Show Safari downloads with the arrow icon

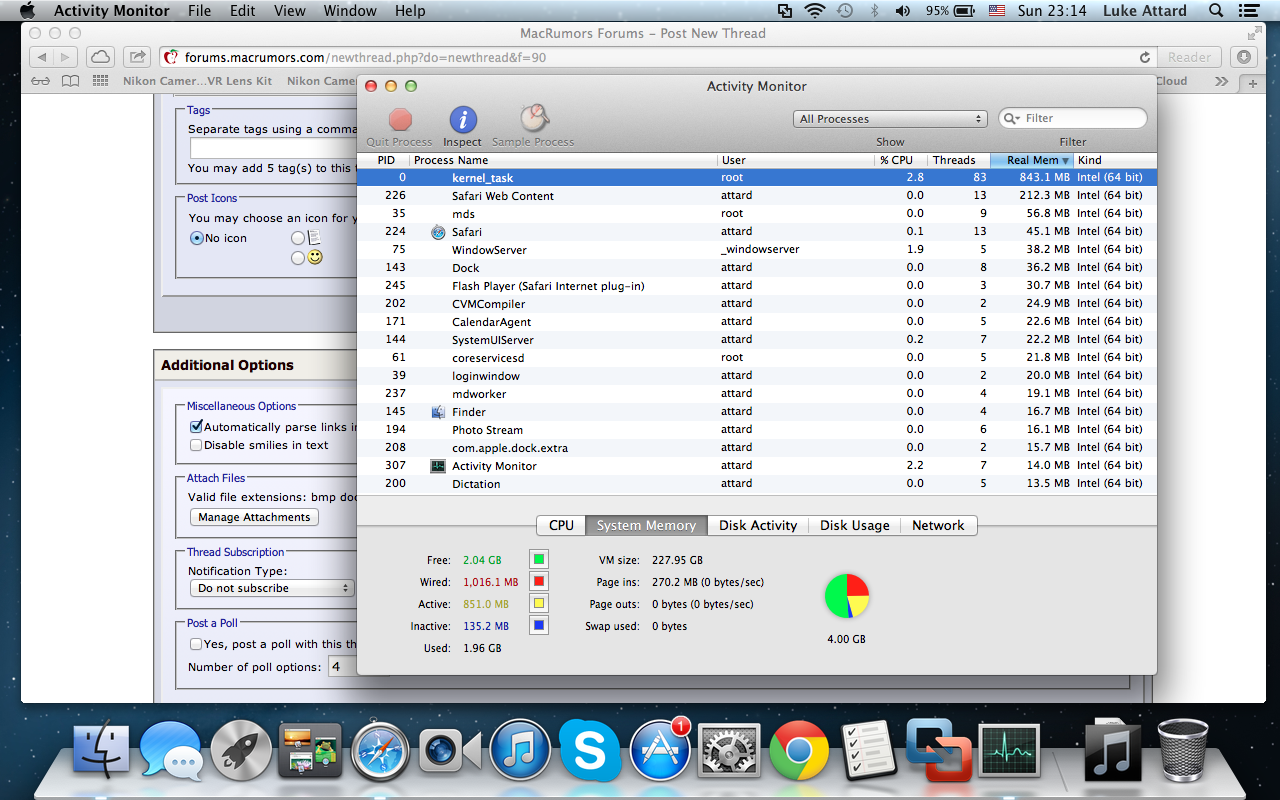(1244, 57)
